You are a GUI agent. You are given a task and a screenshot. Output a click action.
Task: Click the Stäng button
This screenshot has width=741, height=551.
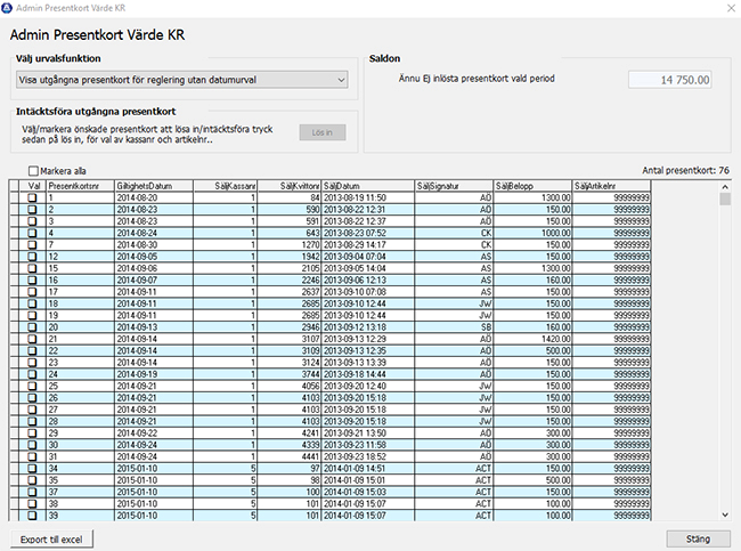(698, 539)
